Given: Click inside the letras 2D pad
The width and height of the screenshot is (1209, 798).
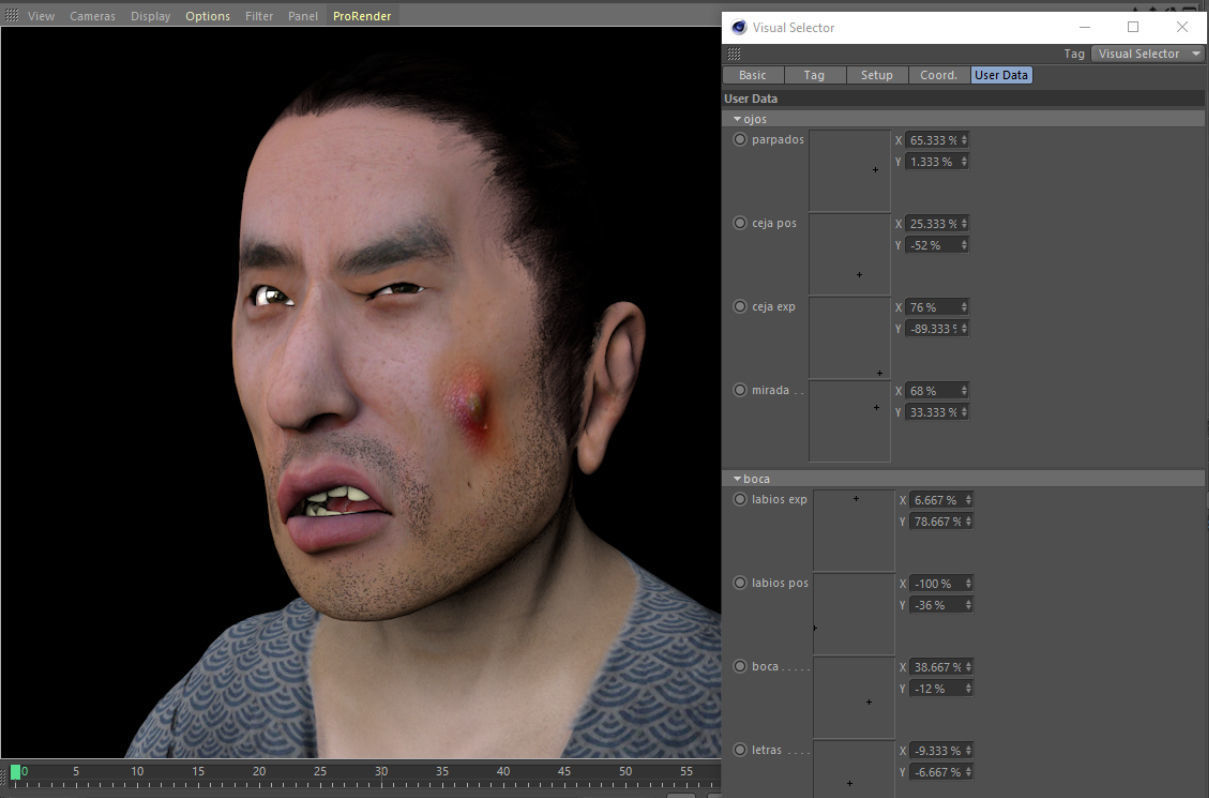Looking at the screenshot, I should [854, 769].
